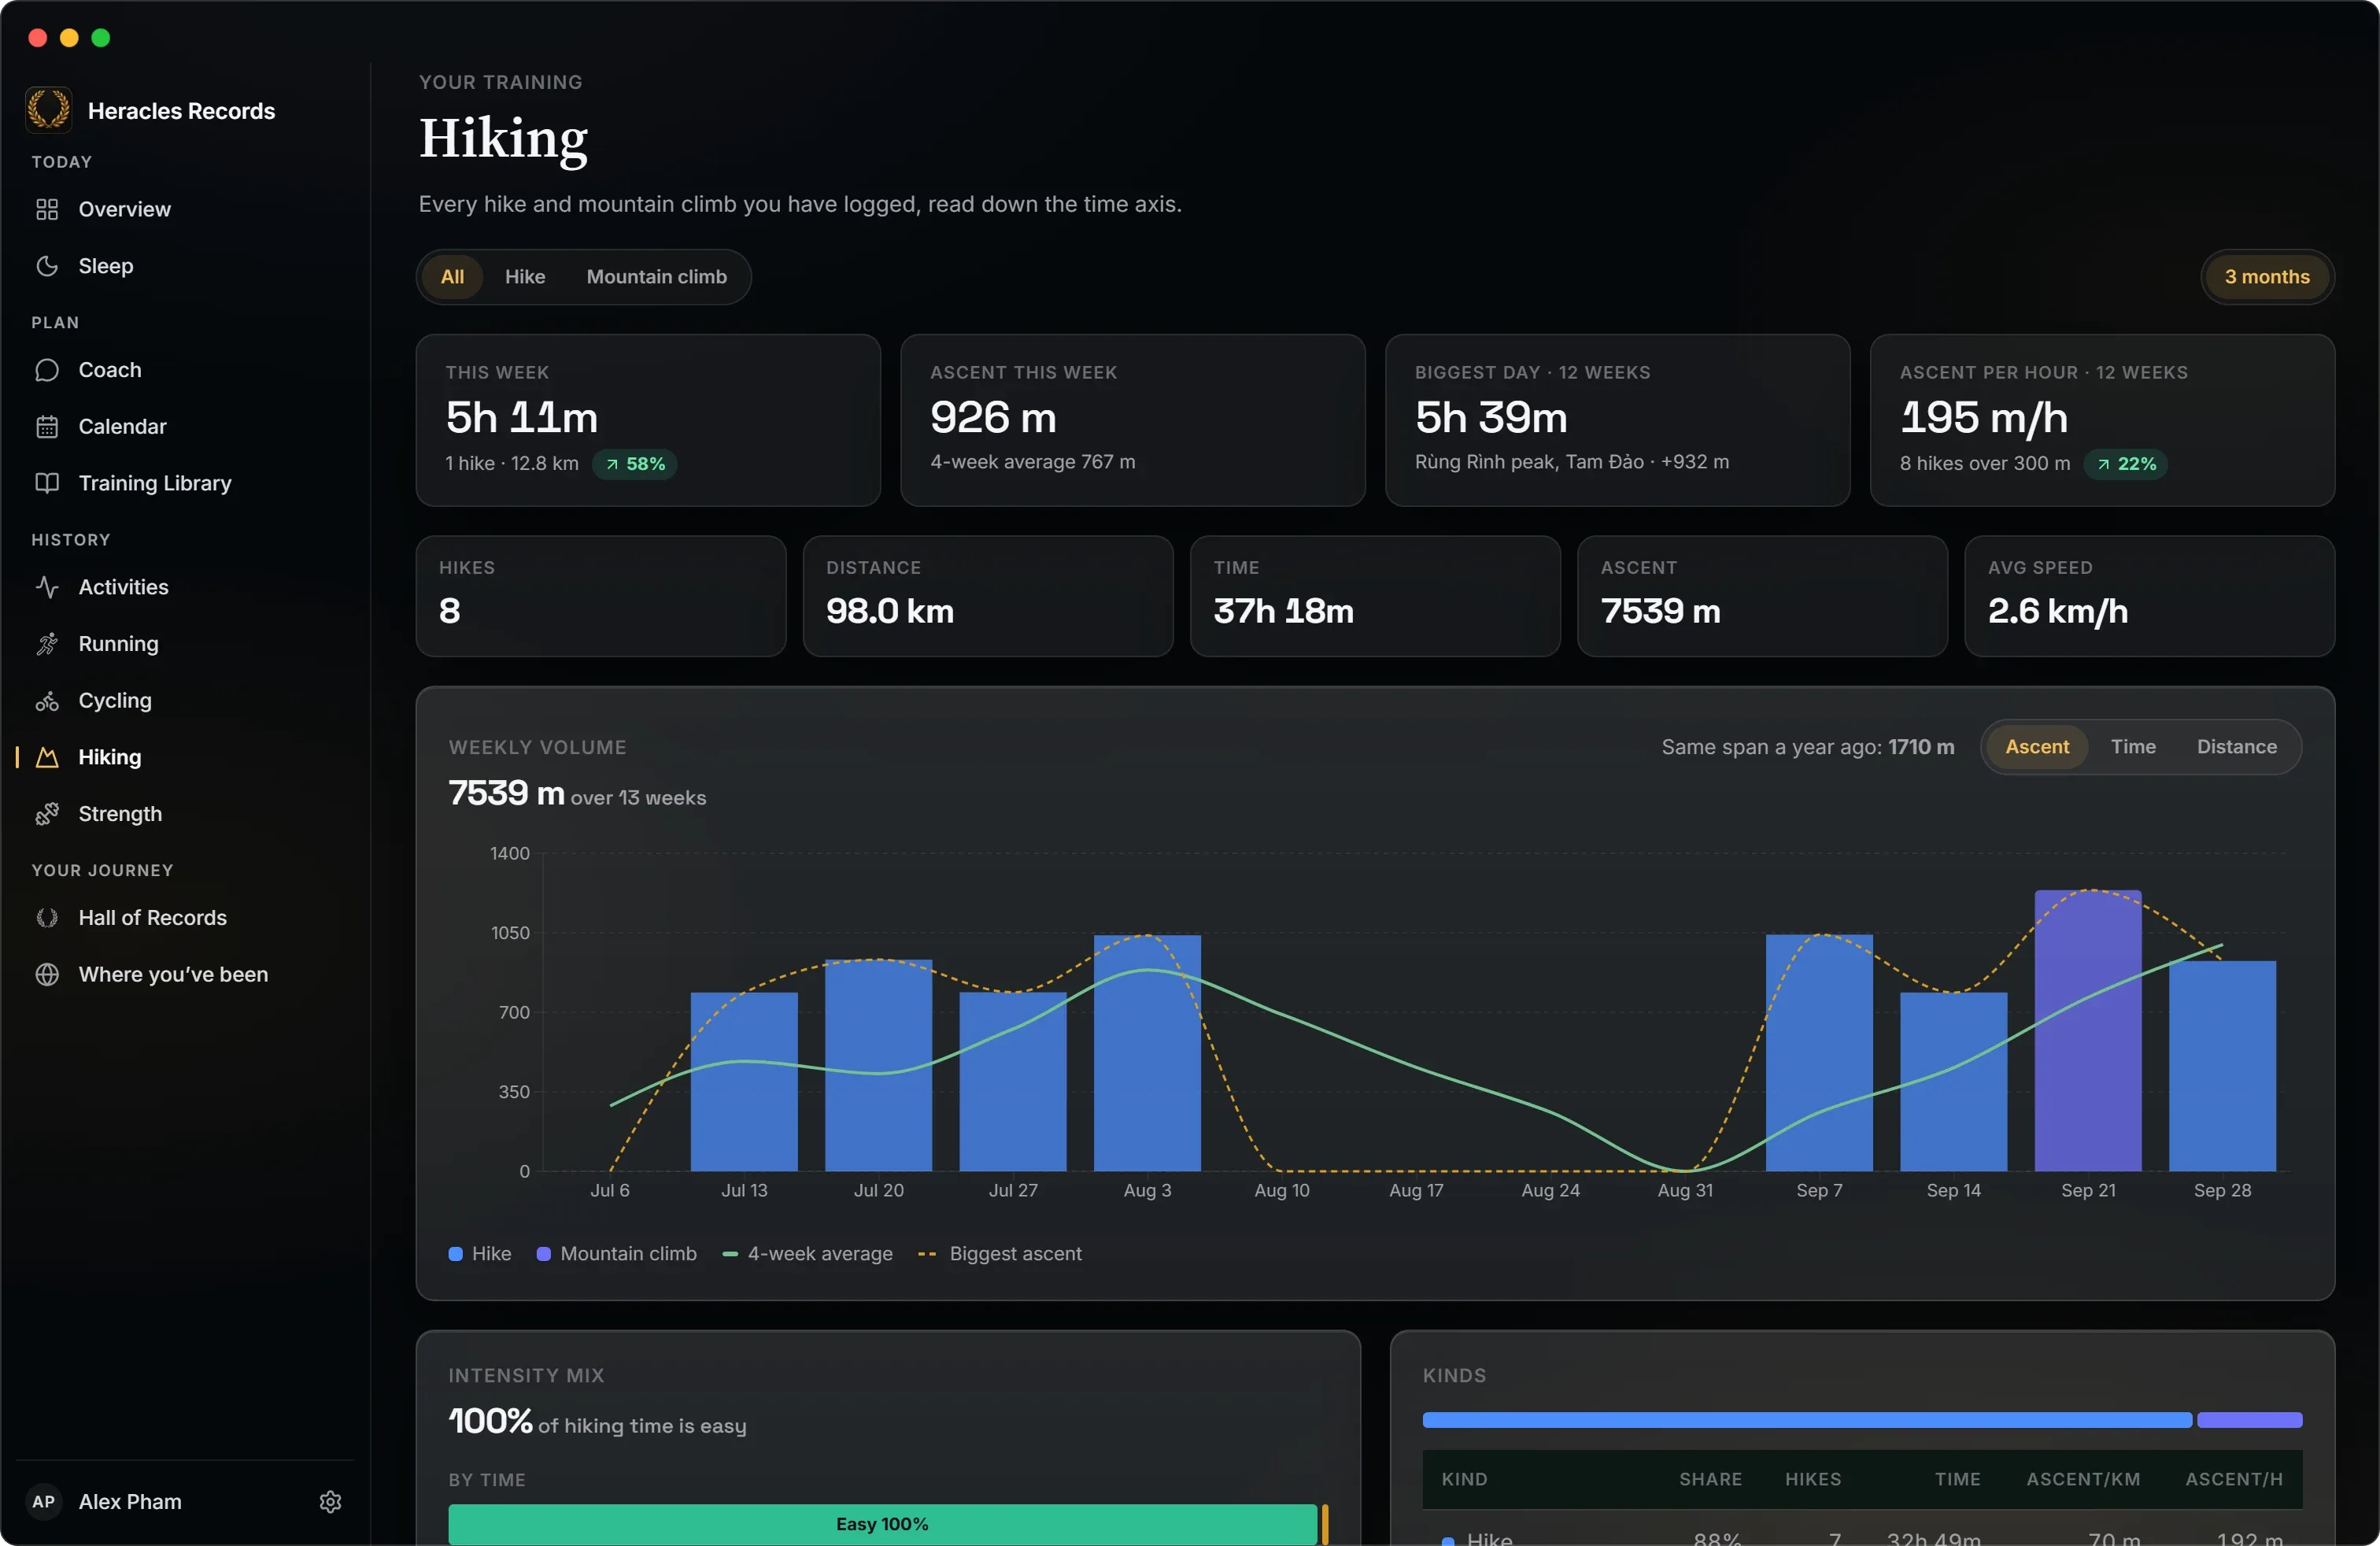The height and width of the screenshot is (1546, 2380).
Task: Click the globe icon for Where you've been
Action: tap(47, 975)
